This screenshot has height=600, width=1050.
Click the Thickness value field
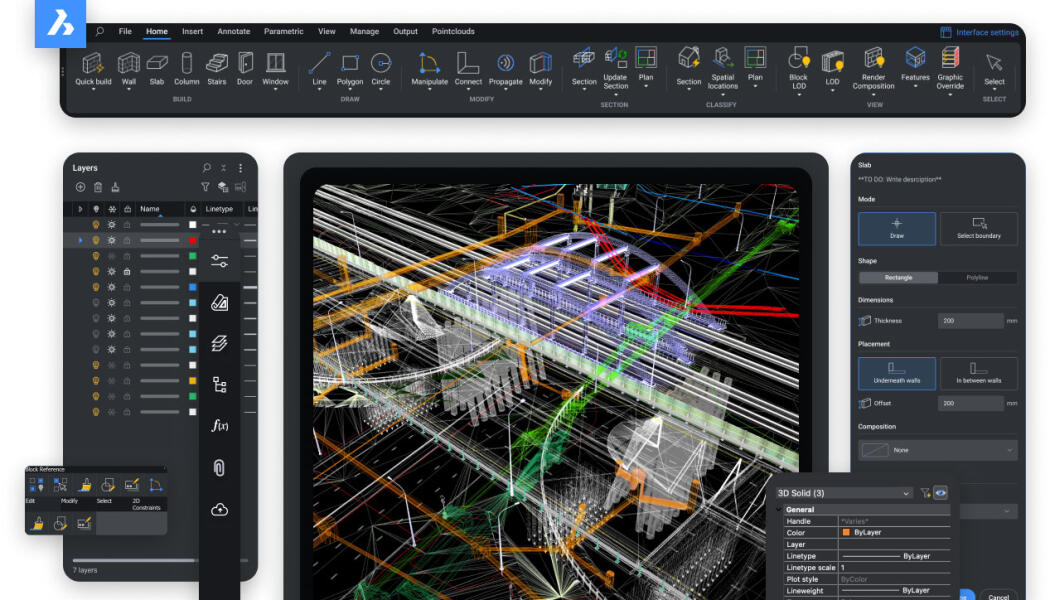click(970, 321)
